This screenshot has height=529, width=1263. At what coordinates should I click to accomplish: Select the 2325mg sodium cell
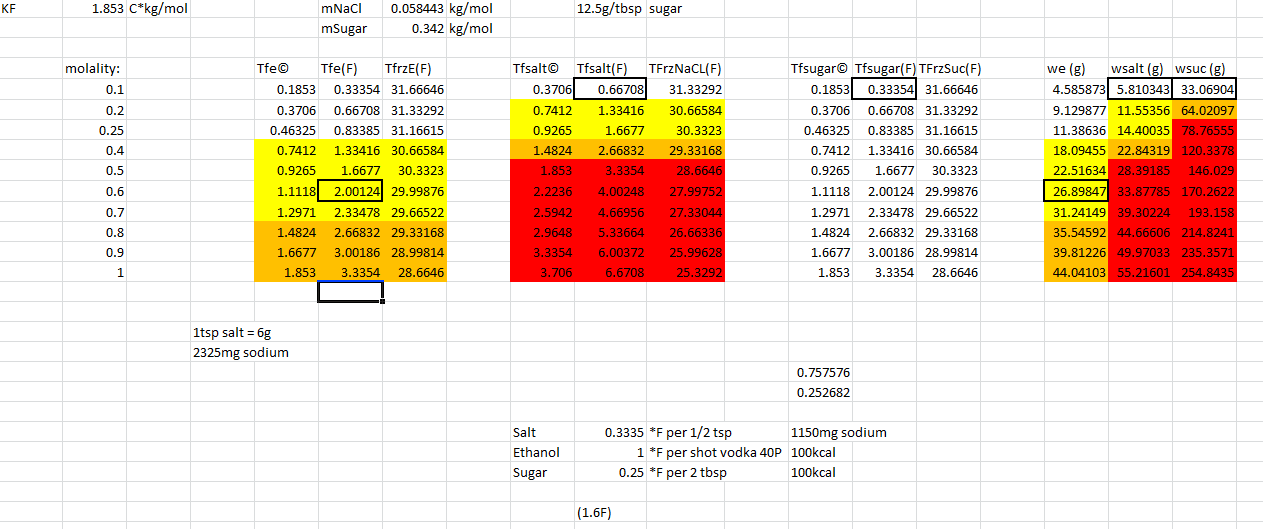pos(241,352)
